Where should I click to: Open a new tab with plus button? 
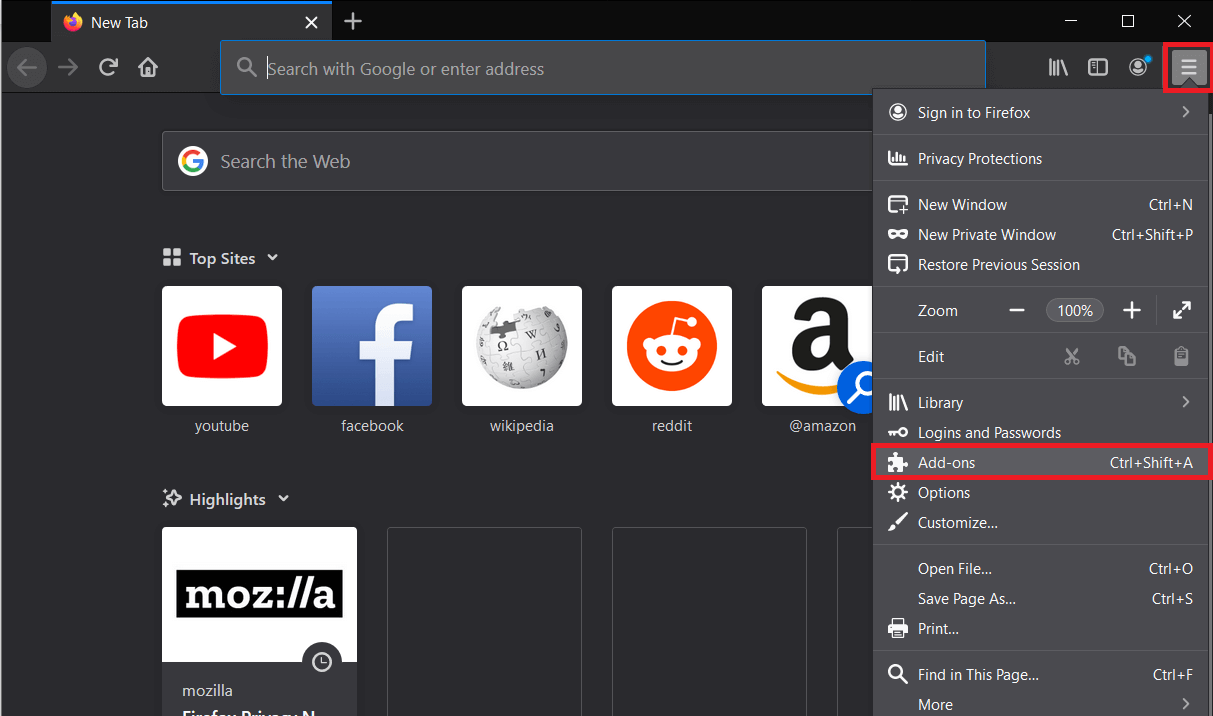(x=352, y=21)
